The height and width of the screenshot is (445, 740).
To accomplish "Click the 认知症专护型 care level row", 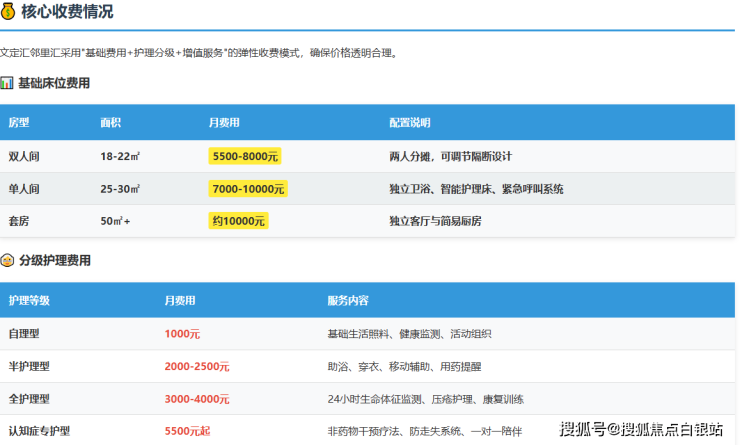I will 38,431.
